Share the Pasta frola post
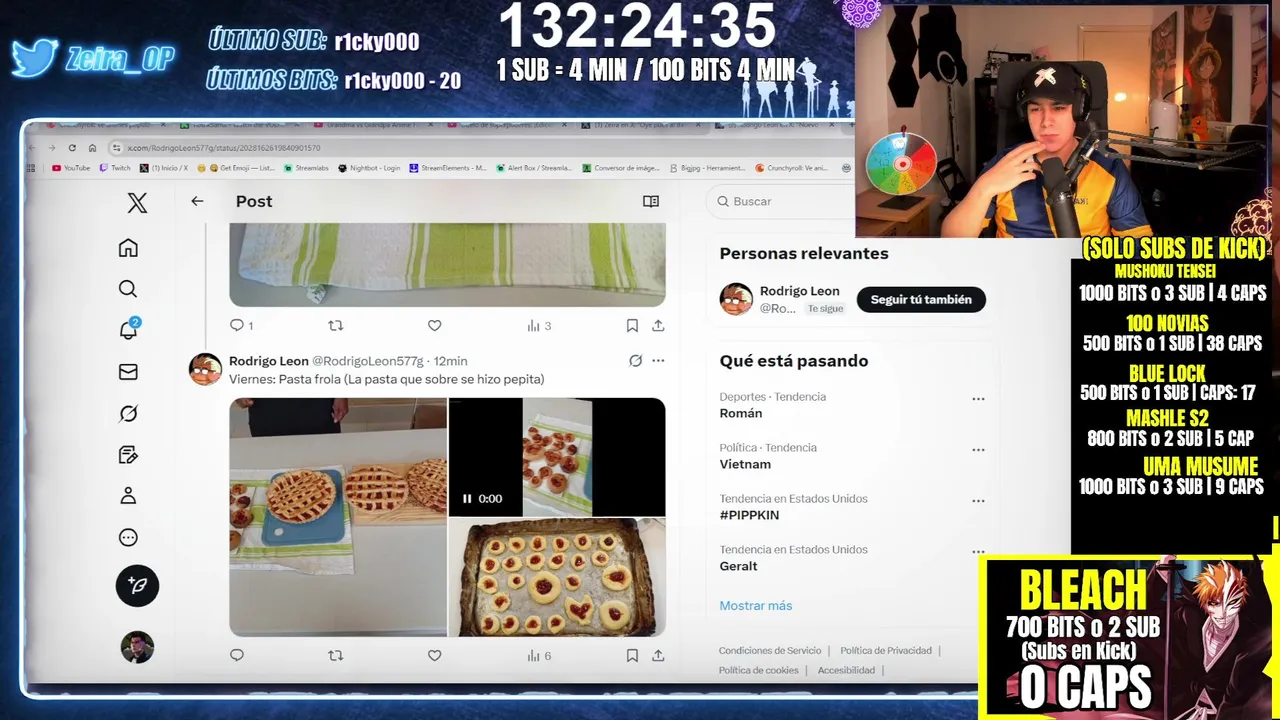Viewport: 1280px width, 720px height. click(x=658, y=655)
